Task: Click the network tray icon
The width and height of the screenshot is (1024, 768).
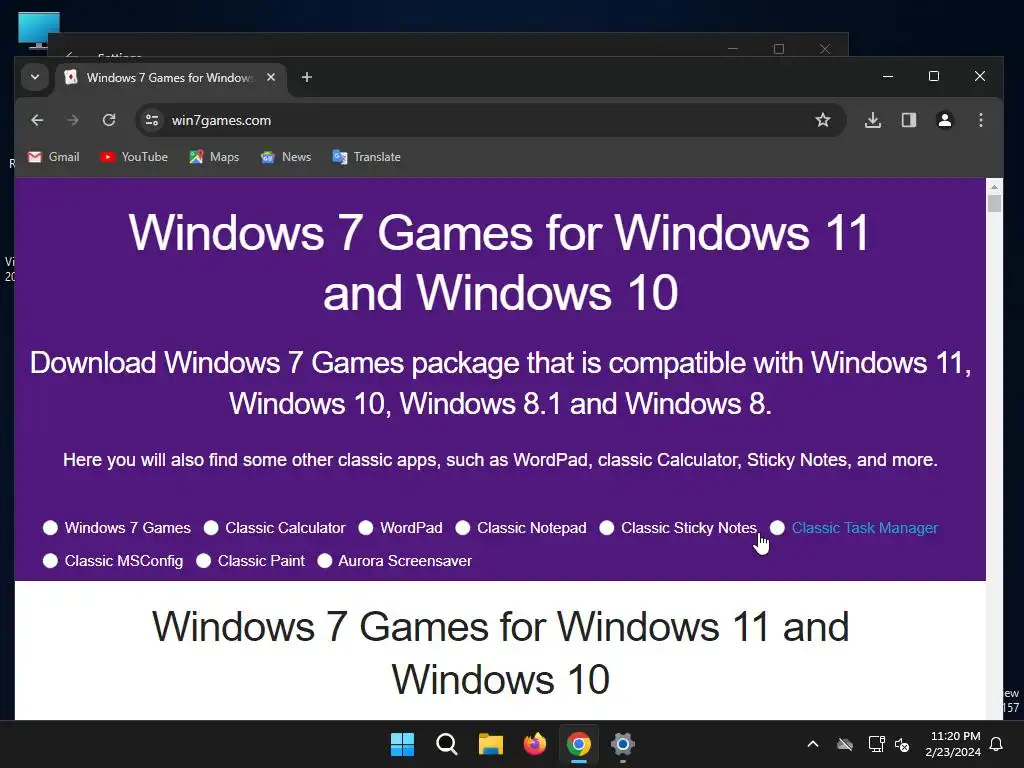Action: click(x=876, y=744)
